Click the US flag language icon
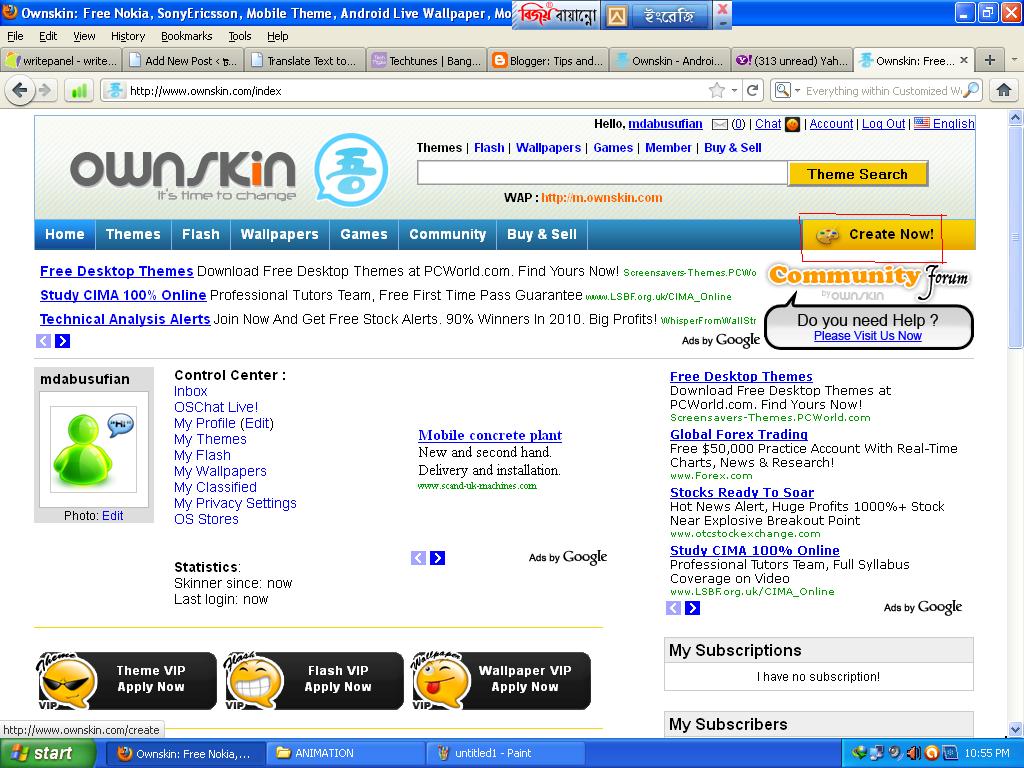Image resolution: width=1024 pixels, height=768 pixels. 922,123
